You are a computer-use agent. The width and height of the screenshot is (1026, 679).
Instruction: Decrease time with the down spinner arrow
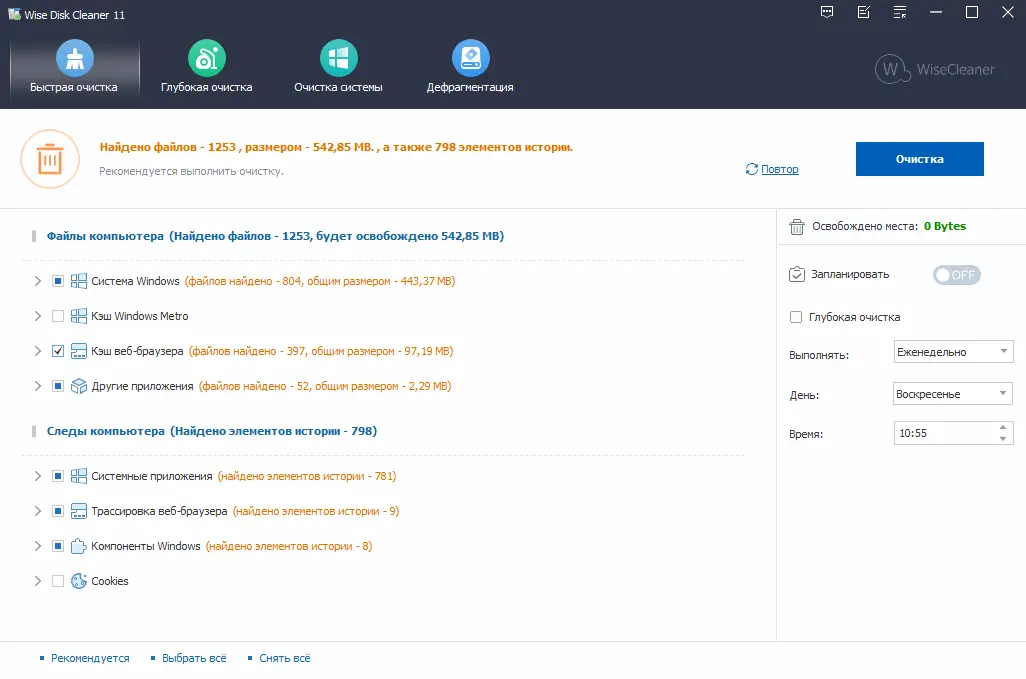click(1003, 439)
